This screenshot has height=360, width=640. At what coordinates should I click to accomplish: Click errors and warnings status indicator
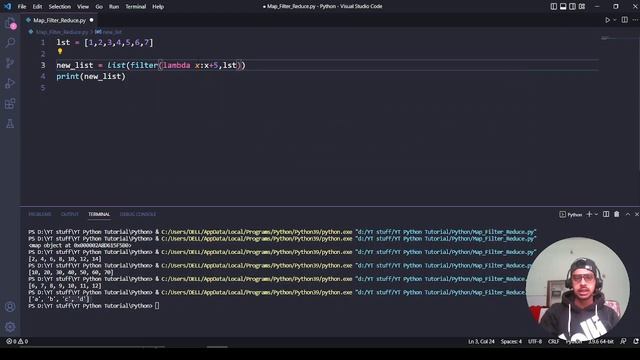click(17, 341)
